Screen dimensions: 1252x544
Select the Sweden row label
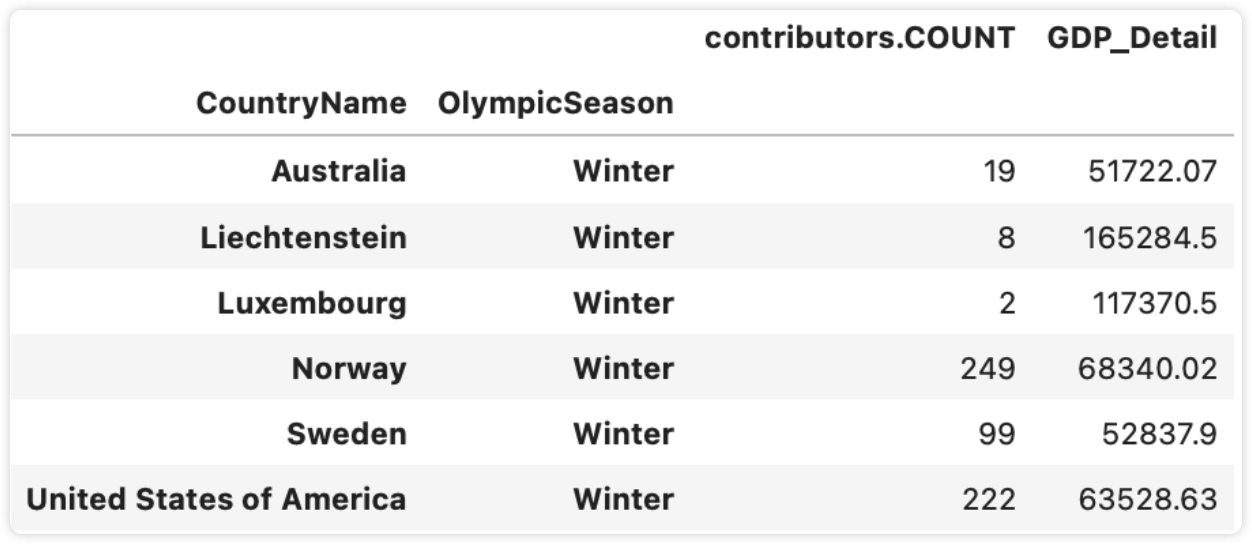coord(347,433)
